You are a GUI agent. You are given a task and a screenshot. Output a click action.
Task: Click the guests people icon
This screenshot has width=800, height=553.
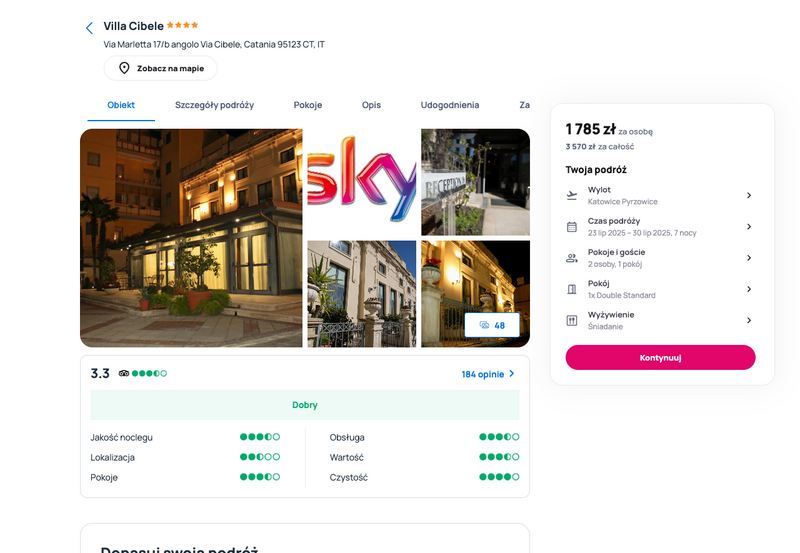pyautogui.click(x=572, y=258)
